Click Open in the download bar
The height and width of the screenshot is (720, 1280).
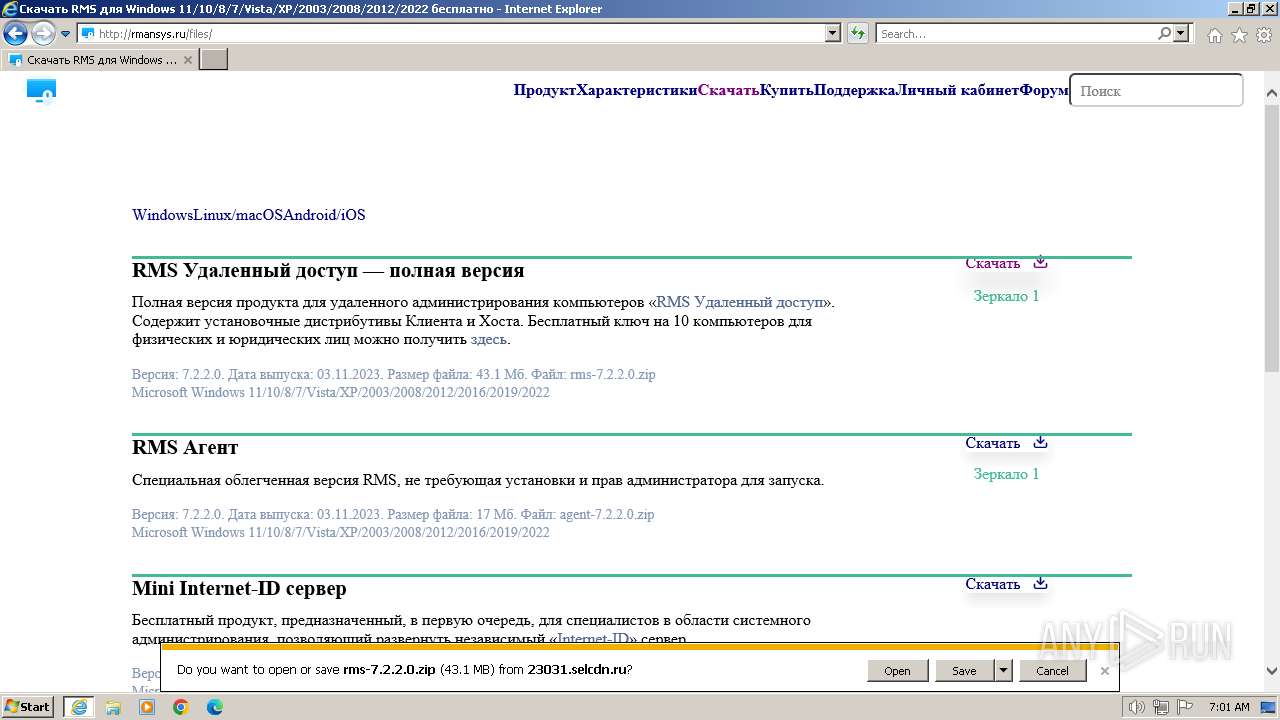(897, 671)
